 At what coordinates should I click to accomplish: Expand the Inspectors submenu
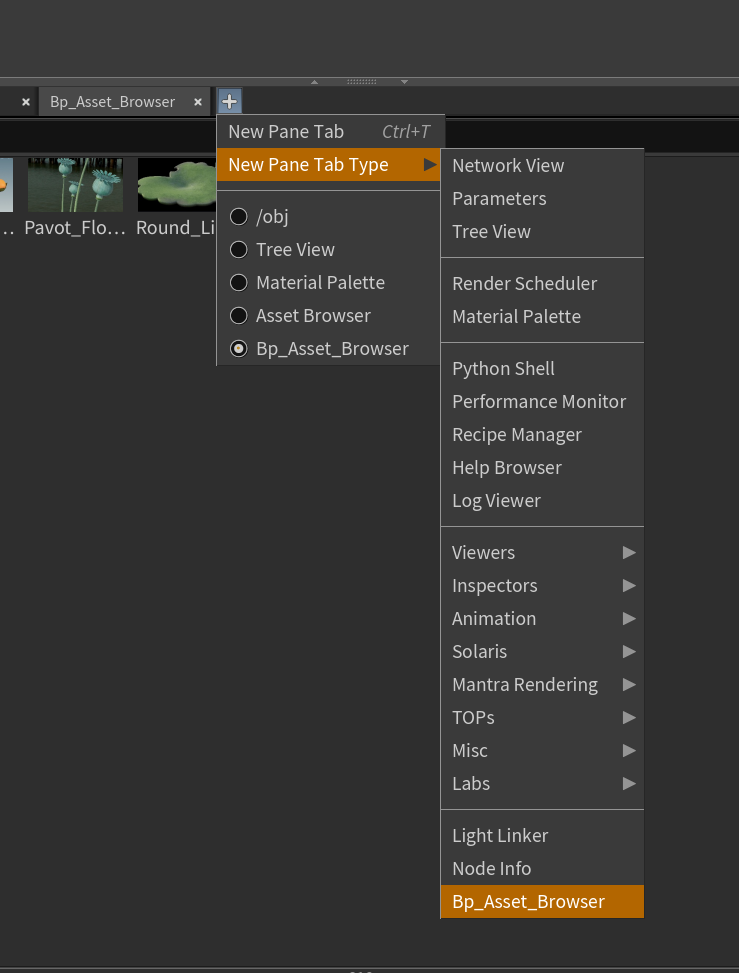pyautogui.click(x=541, y=586)
